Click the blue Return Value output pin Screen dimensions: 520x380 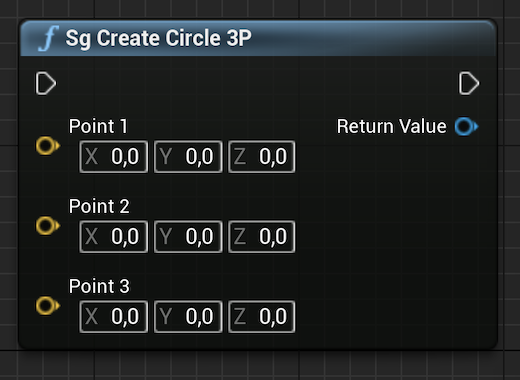[x=466, y=126]
